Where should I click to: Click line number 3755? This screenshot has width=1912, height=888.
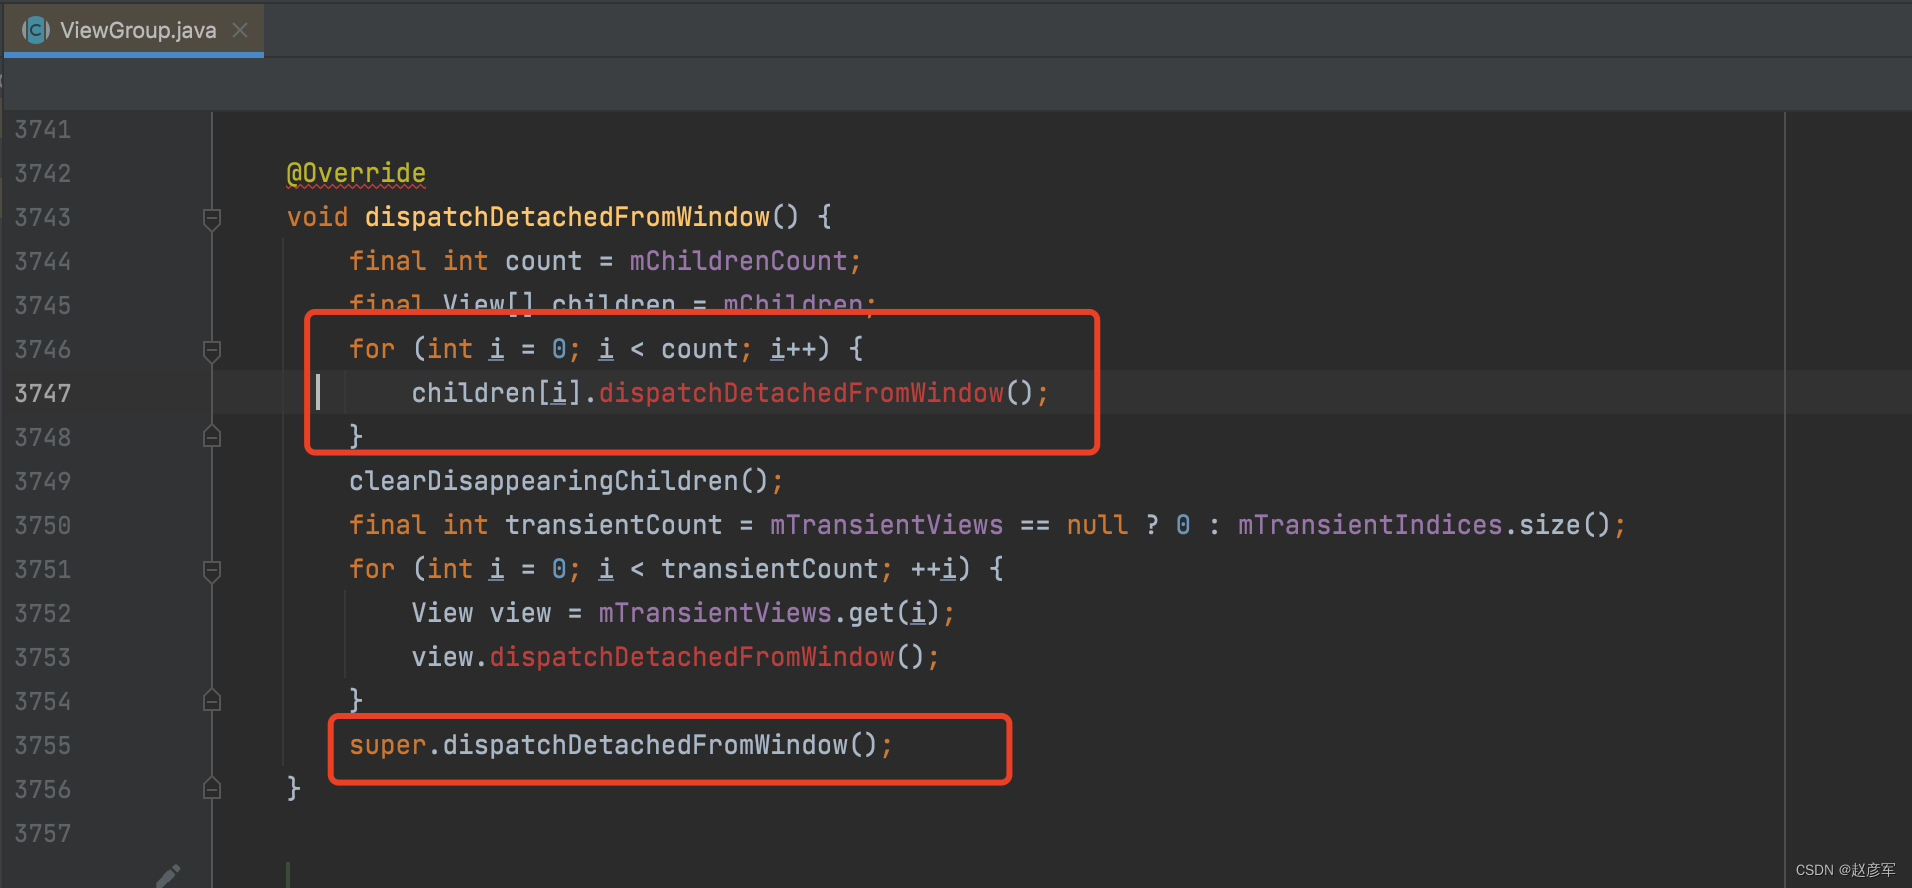[x=43, y=746]
